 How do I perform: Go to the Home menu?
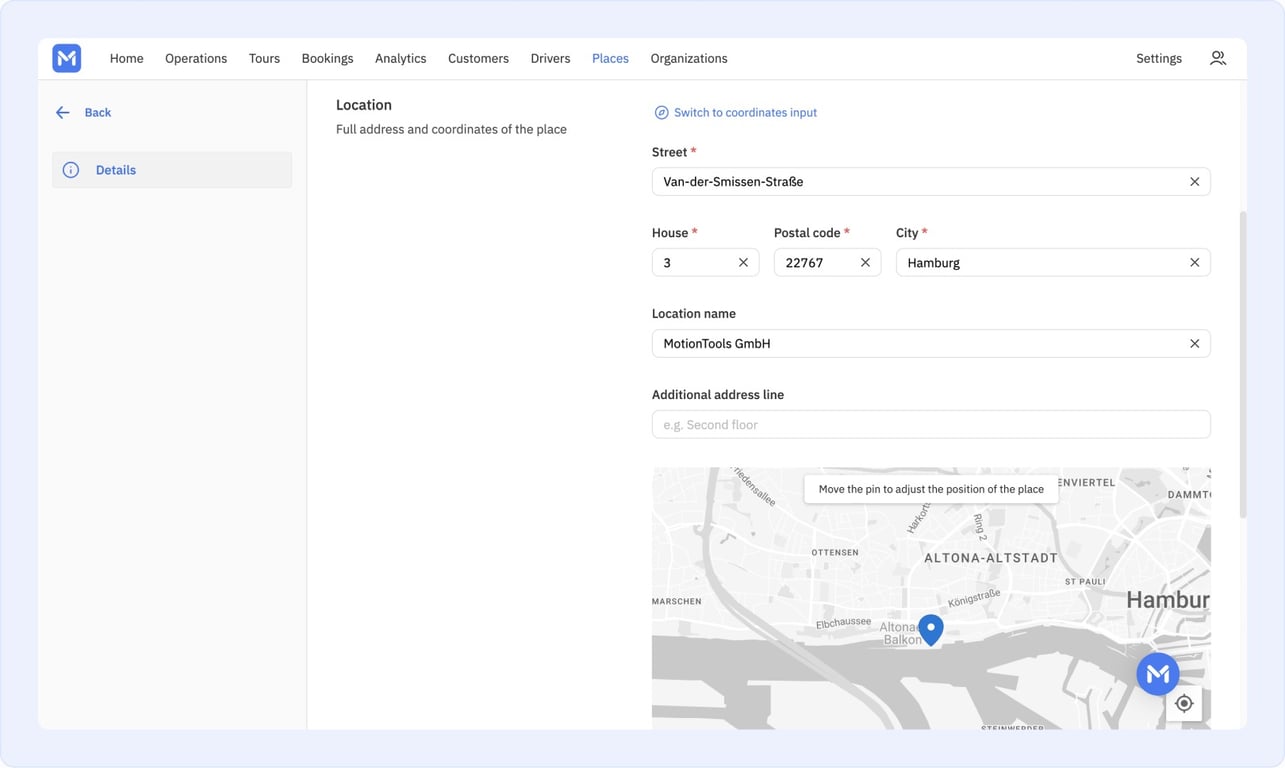pos(127,59)
